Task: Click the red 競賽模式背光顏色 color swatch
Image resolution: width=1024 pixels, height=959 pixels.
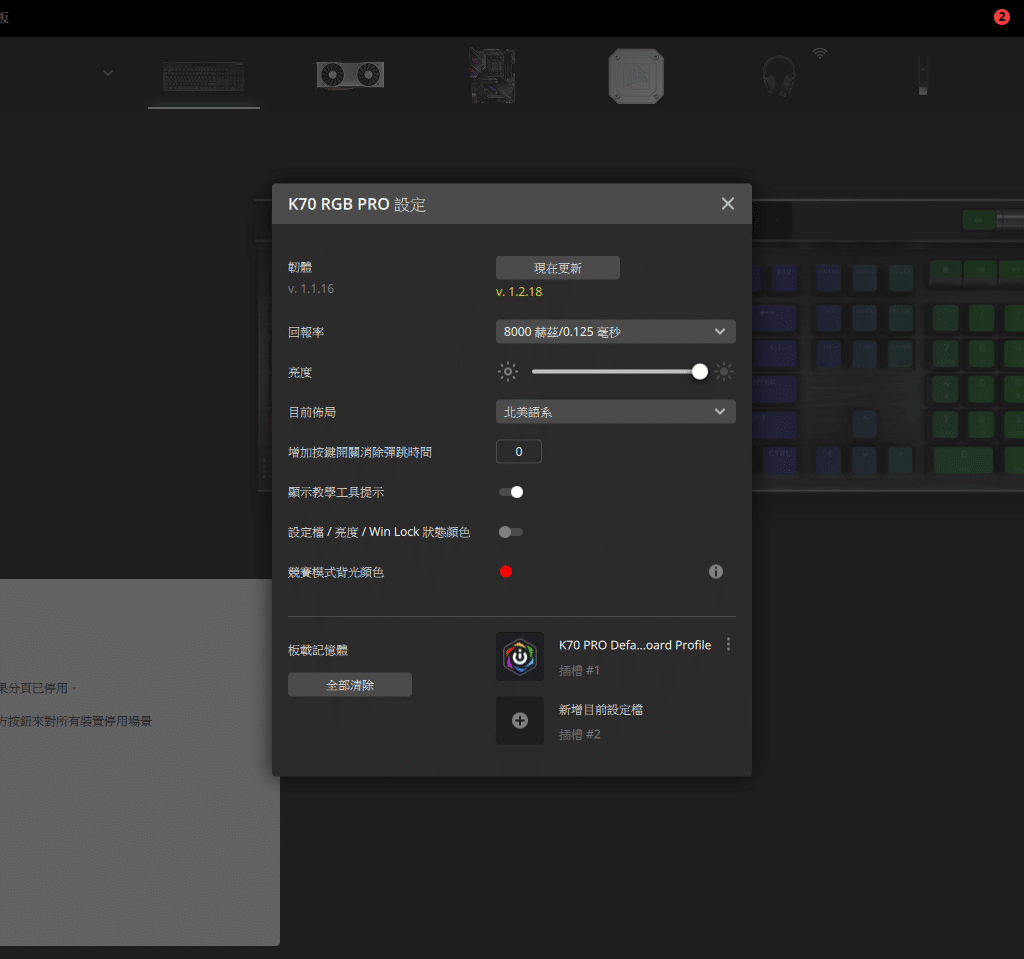Action: pyautogui.click(x=506, y=572)
